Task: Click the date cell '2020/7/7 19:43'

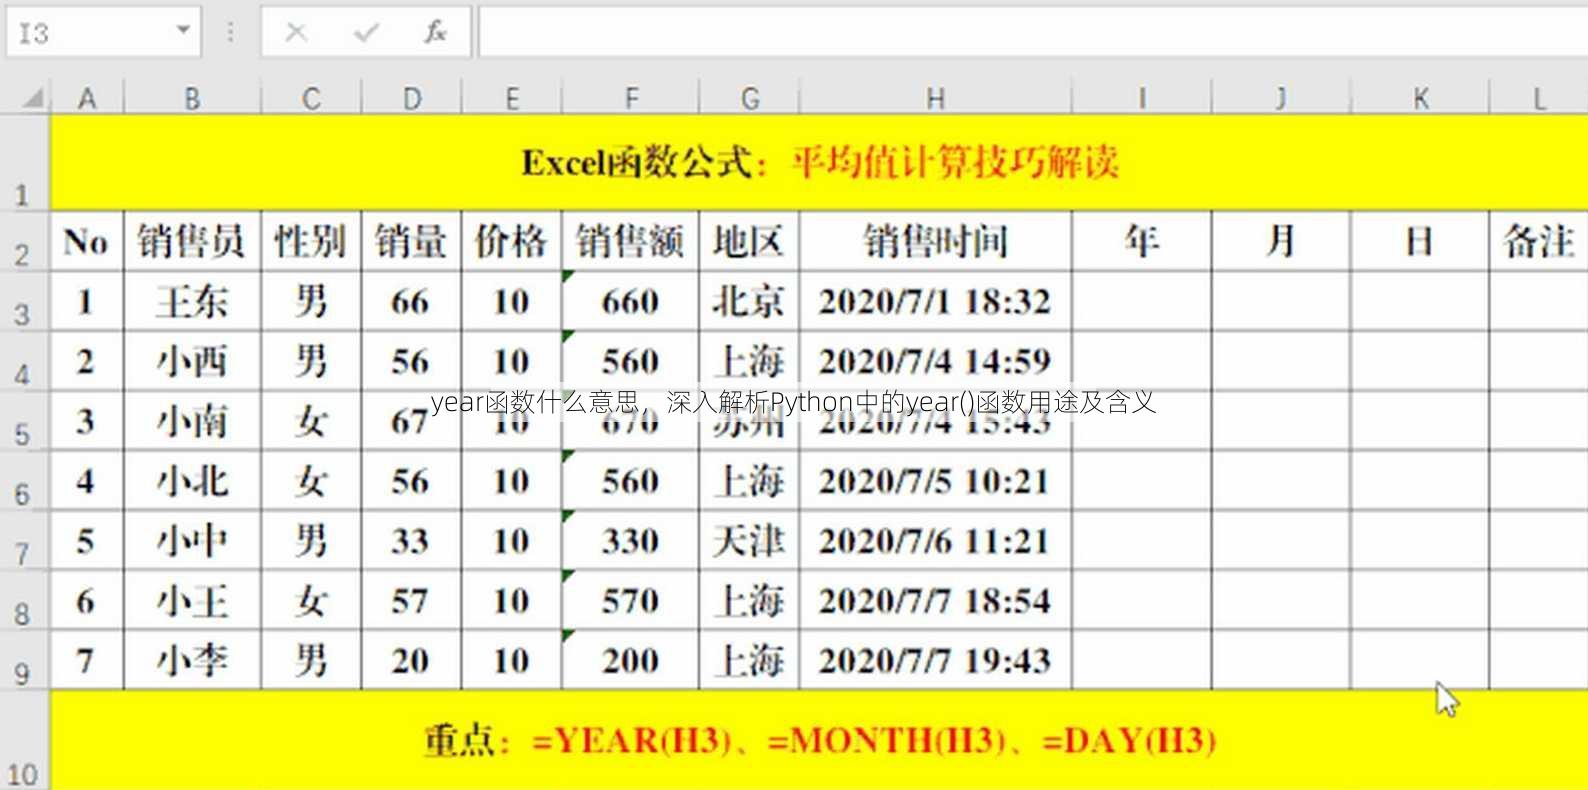Action: pyautogui.click(x=935, y=661)
